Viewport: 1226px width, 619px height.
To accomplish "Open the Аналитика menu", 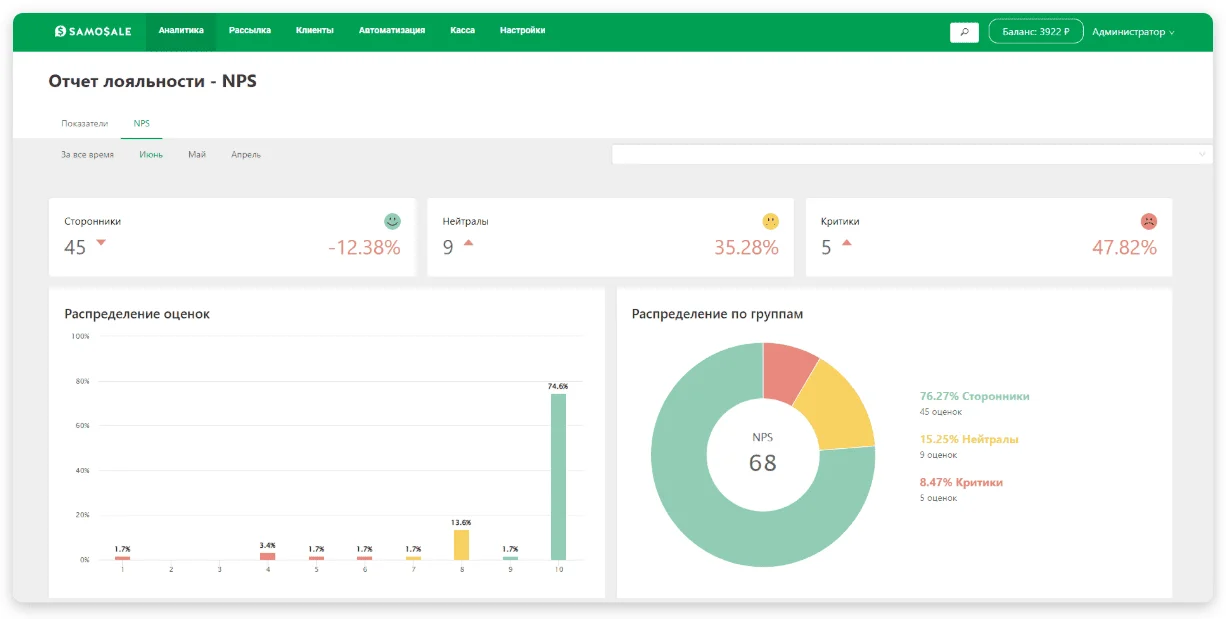I will click(181, 31).
